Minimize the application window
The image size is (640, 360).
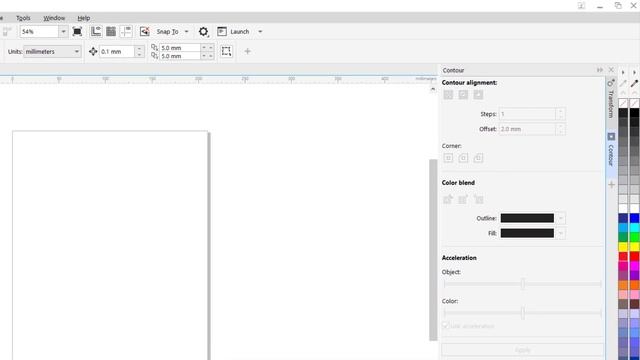click(600, 6)
